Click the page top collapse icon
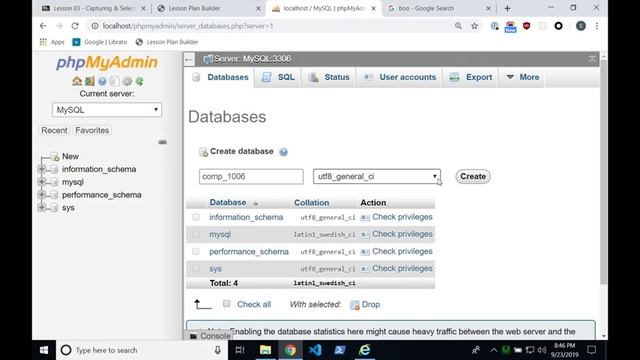Screen dimensions: 640x360 (x=592, y=59)
